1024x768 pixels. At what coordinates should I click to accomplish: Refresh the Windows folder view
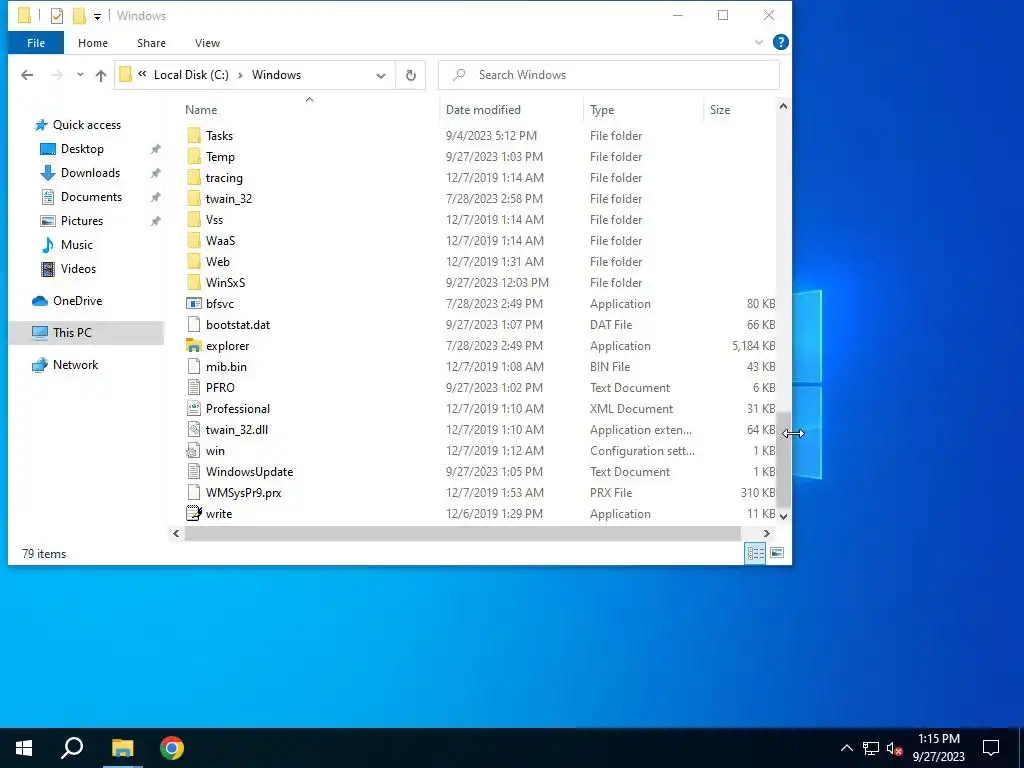tap(411, 75)
